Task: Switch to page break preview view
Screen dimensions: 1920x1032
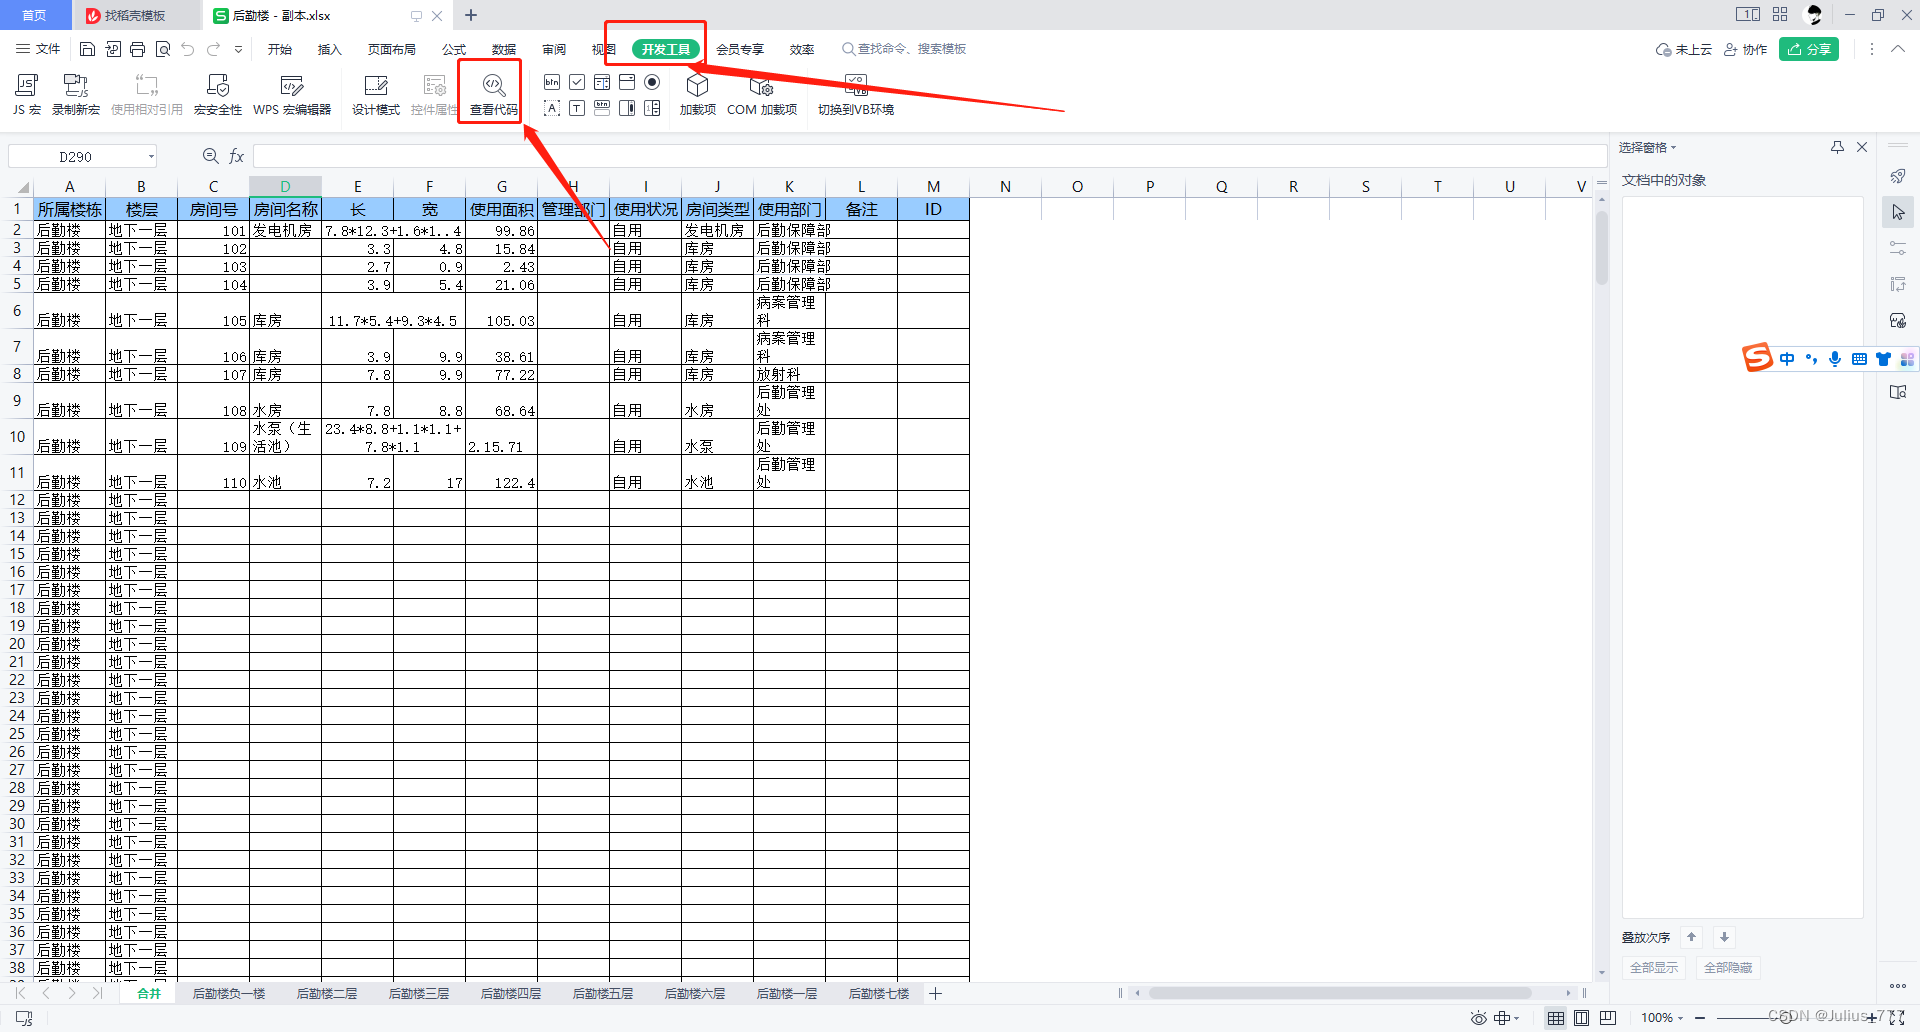Action: click(x=1608, y=1017)
